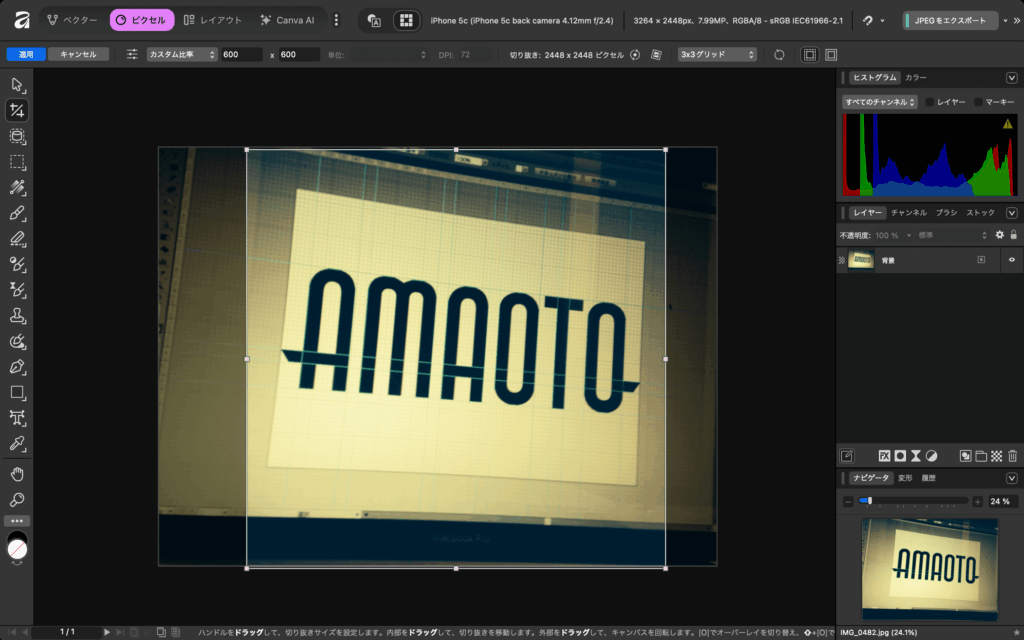Choose the Paint Brush tool

(x=17, y=213)
